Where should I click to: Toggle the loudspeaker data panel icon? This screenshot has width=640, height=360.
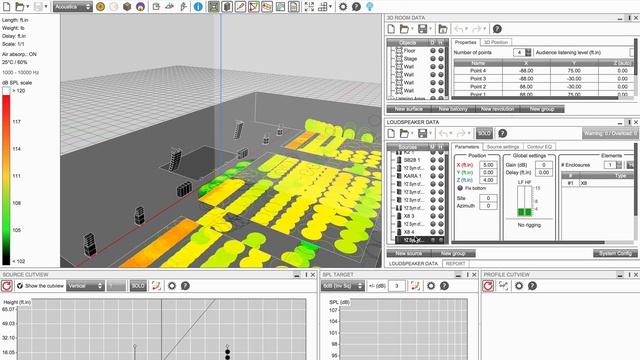[x=227, y=7]
